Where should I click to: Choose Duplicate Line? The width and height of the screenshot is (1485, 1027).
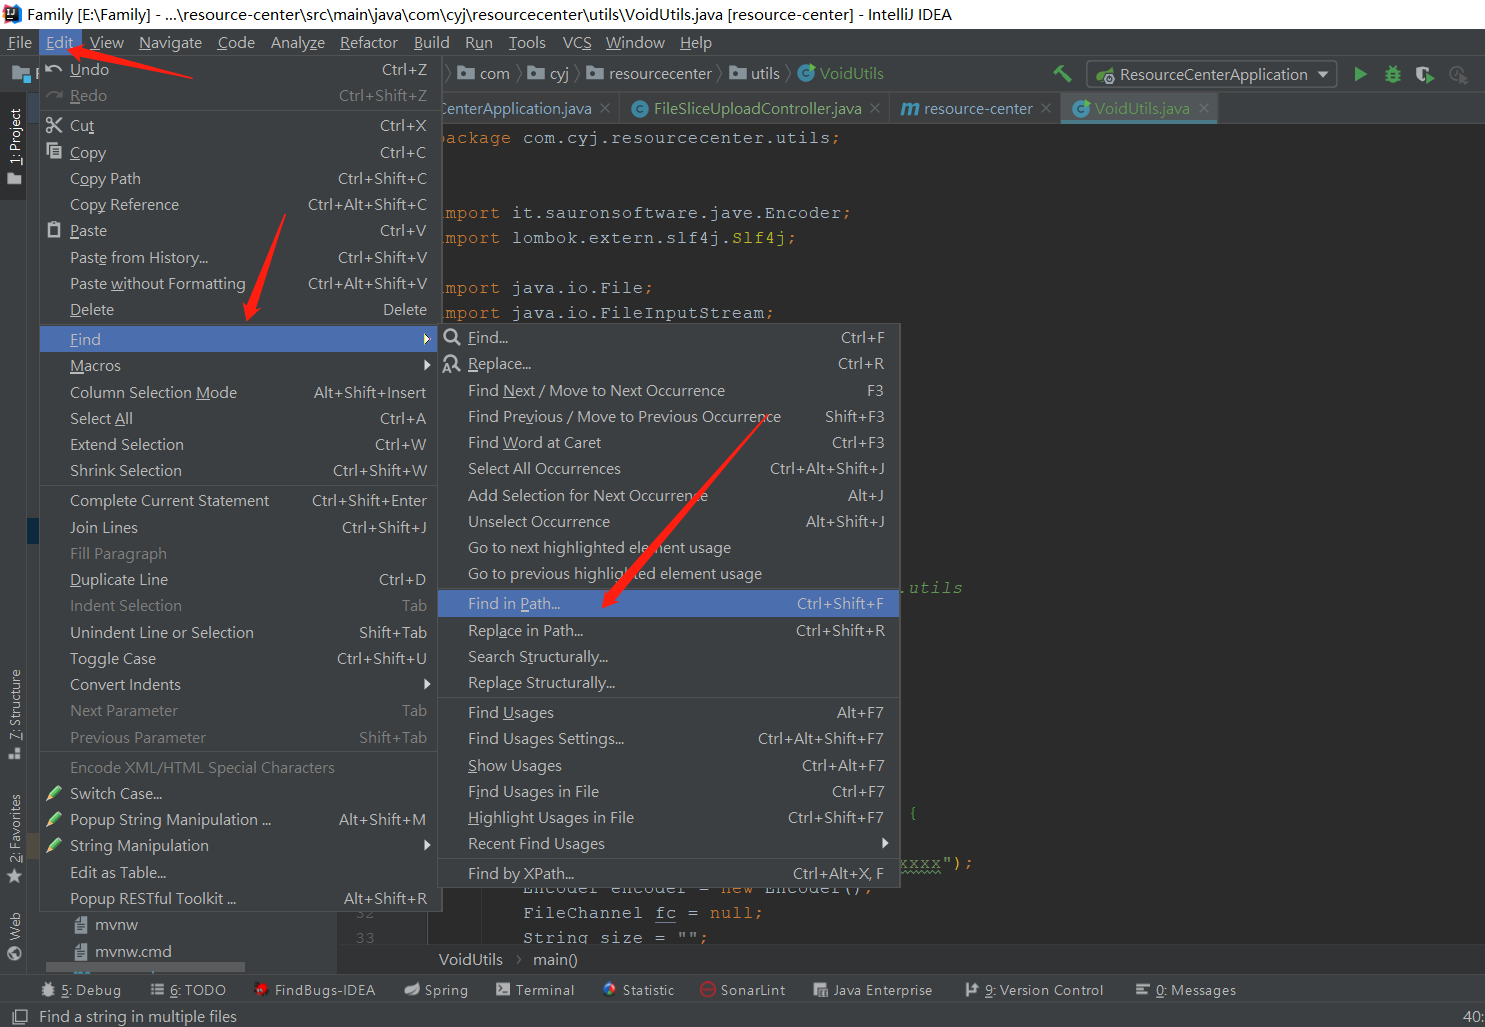point(239,579)
